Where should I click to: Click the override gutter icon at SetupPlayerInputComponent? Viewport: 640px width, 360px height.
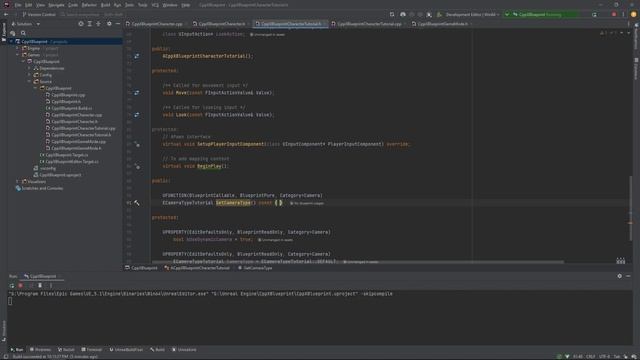[x=137, y=144]
